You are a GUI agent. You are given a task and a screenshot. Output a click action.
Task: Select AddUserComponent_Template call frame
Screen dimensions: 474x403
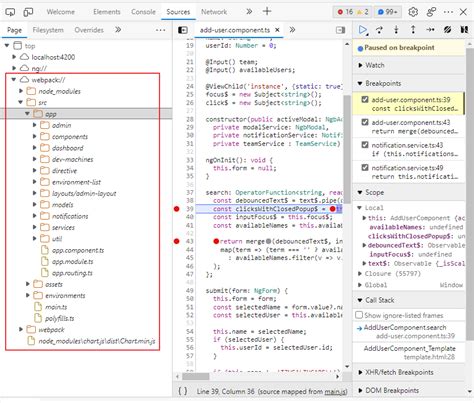pos(409,352)
